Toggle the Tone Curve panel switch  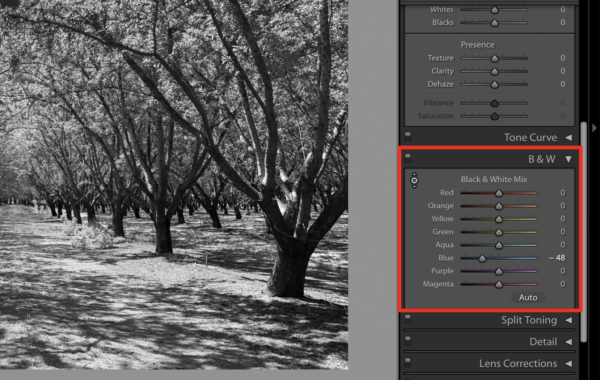[x=408, y=136]
